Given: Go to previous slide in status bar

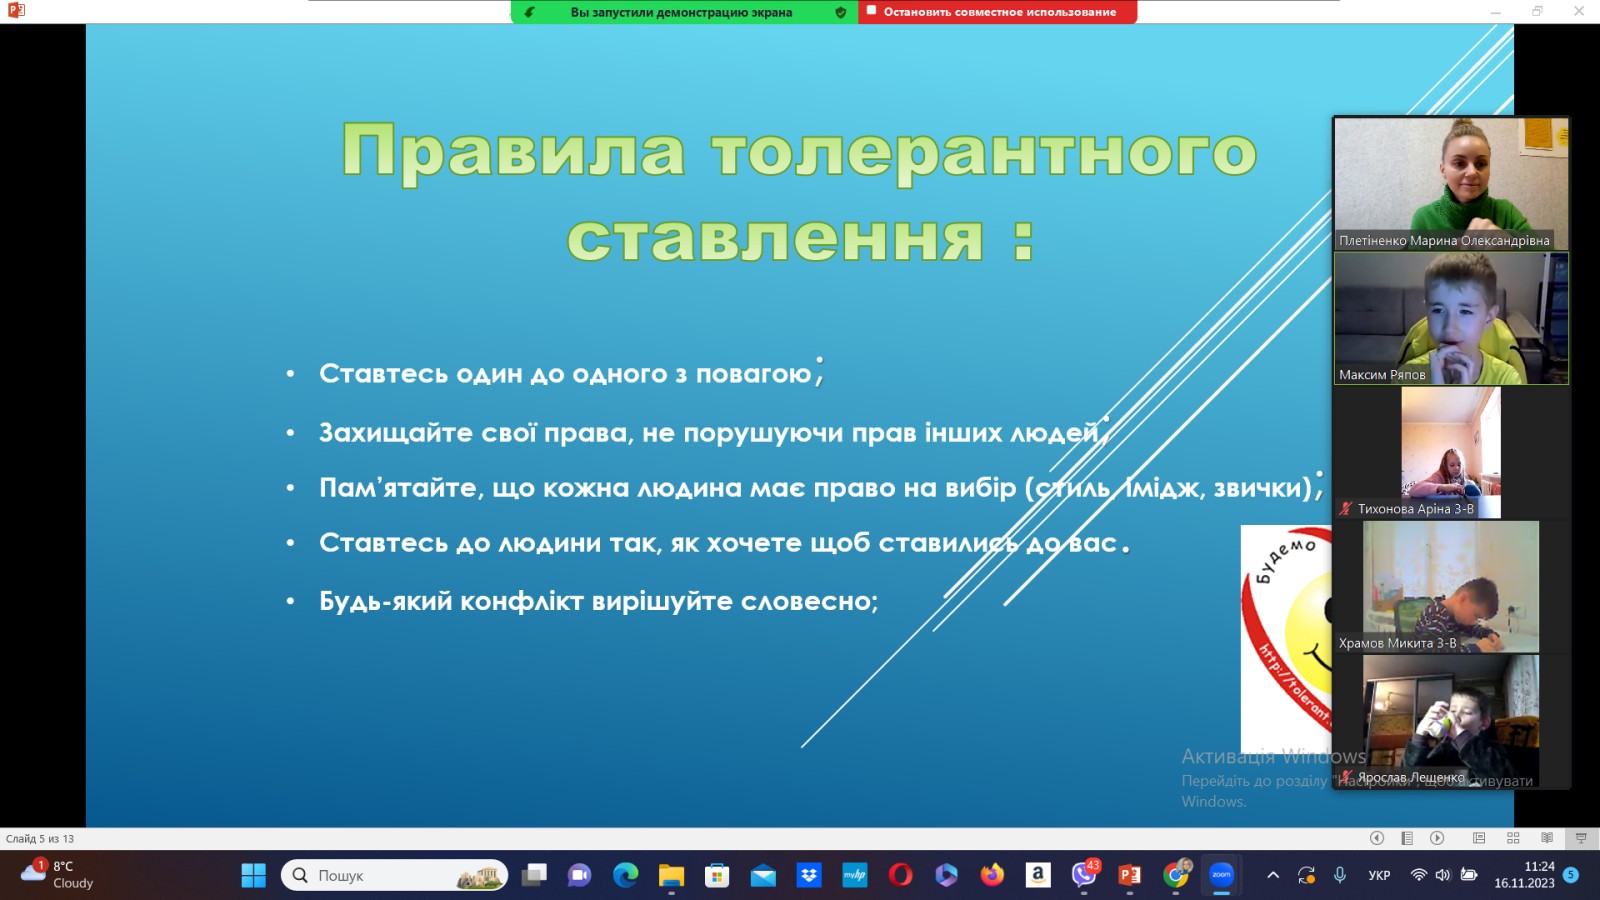Looking at the screenshot, I should point(1377,838).
